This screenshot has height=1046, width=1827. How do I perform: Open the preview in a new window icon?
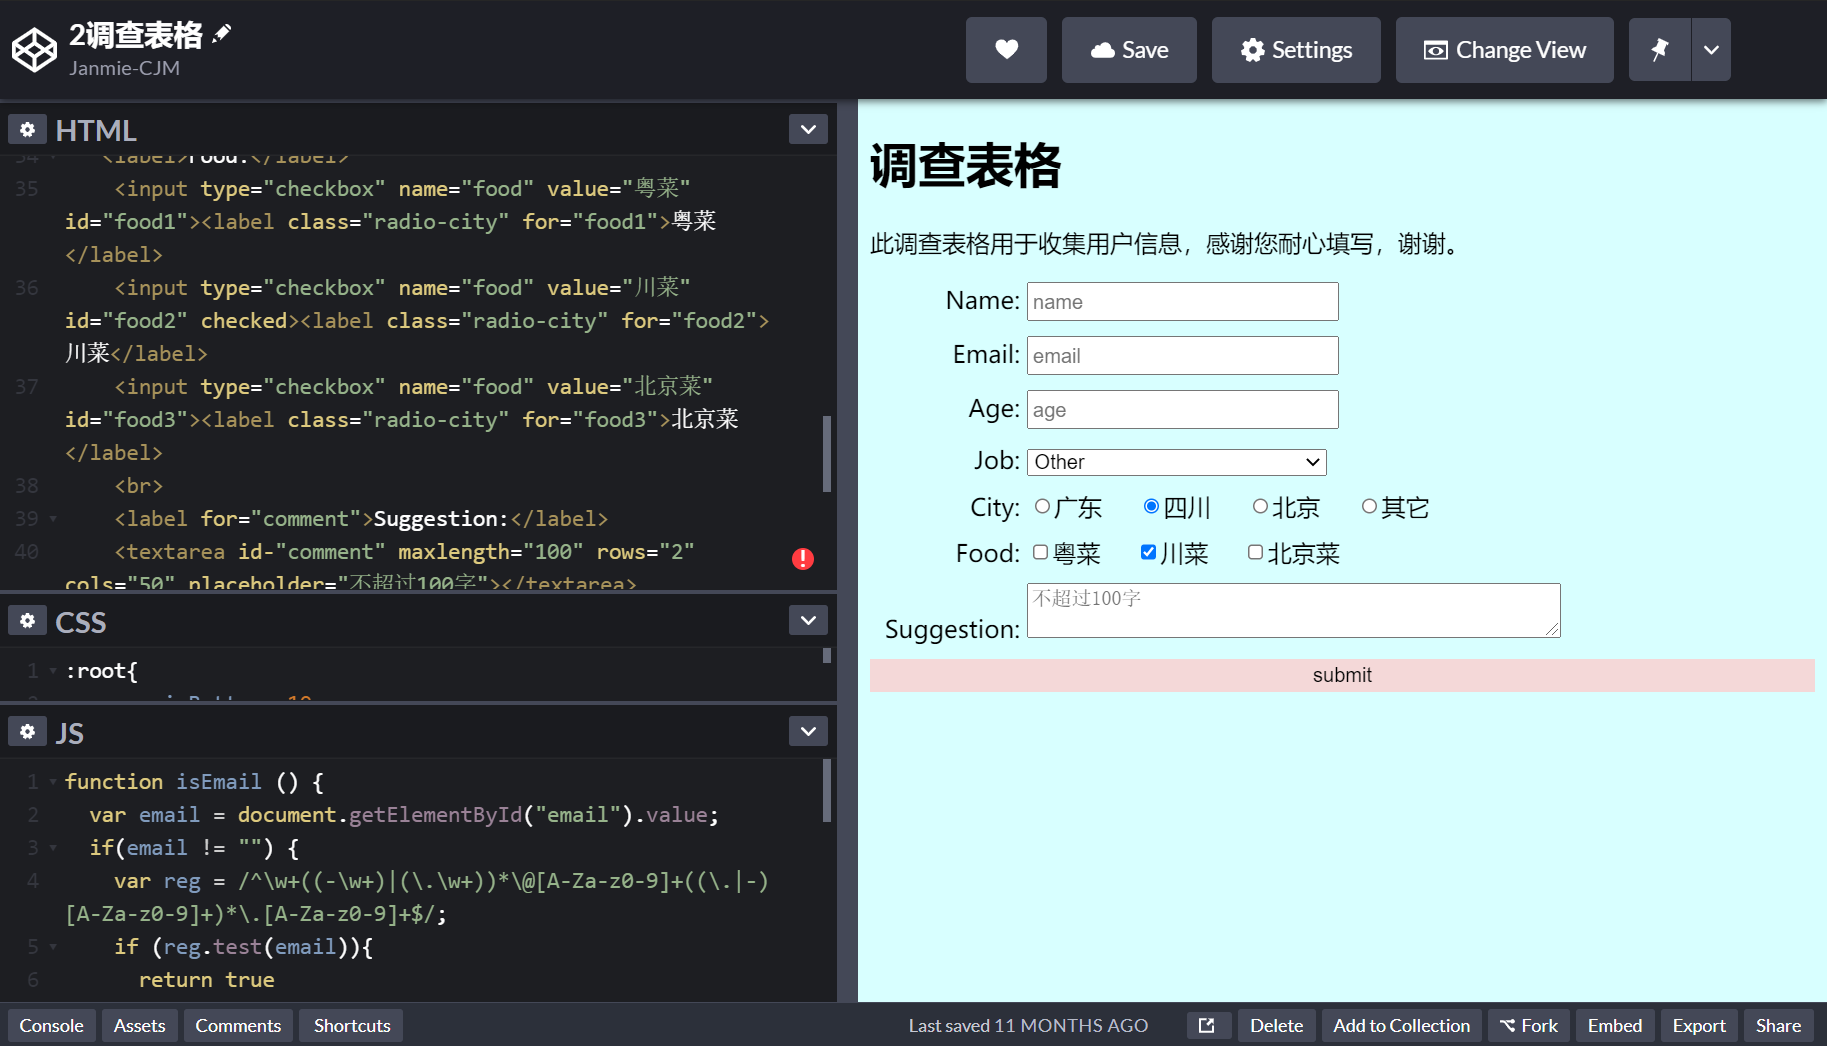(x=1208, y=1025)
